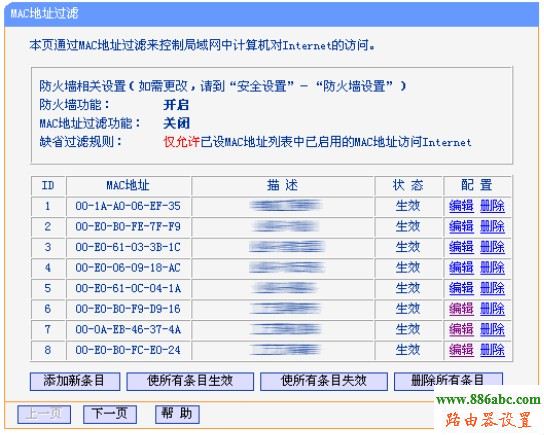The width and height of the screenshot is (544, 435).
Task: Delete entry with MAC 00-E0-B0-FE-7F-F9
Action: (x=492, y=227)
